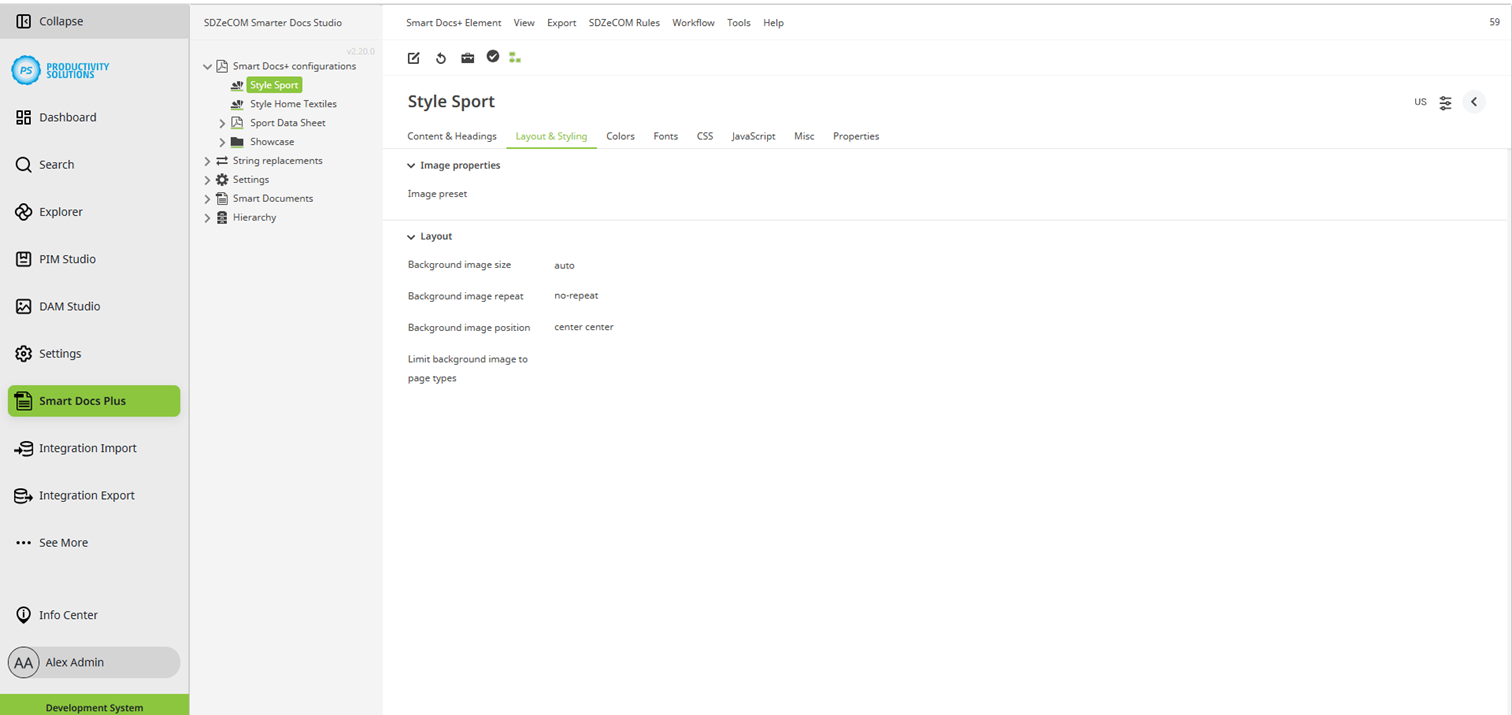Open the Help menu

773,23
